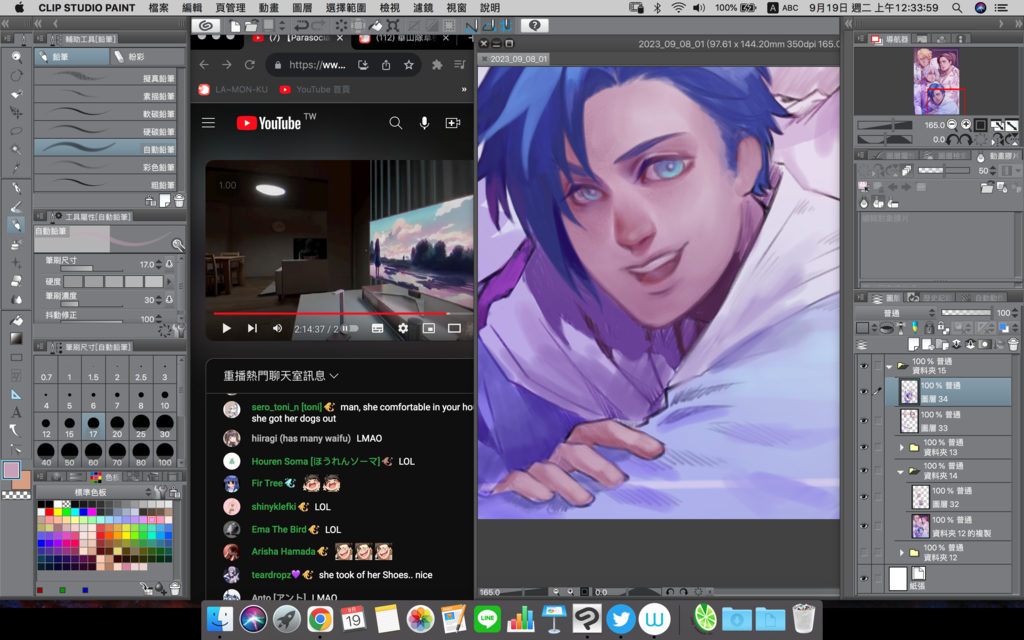Screen dimensions: 1024x640
Task: Zoom in using navigator plus magnifier
Action: (x=966, y=124)
